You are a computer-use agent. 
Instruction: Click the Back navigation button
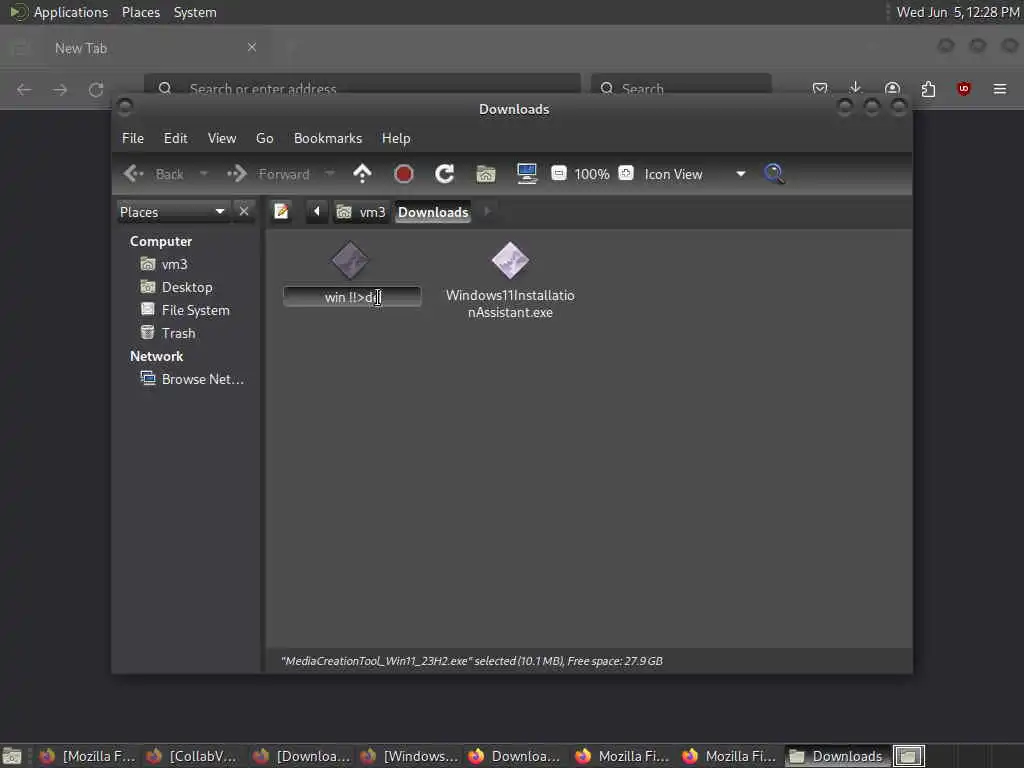[x=155, y=174]
